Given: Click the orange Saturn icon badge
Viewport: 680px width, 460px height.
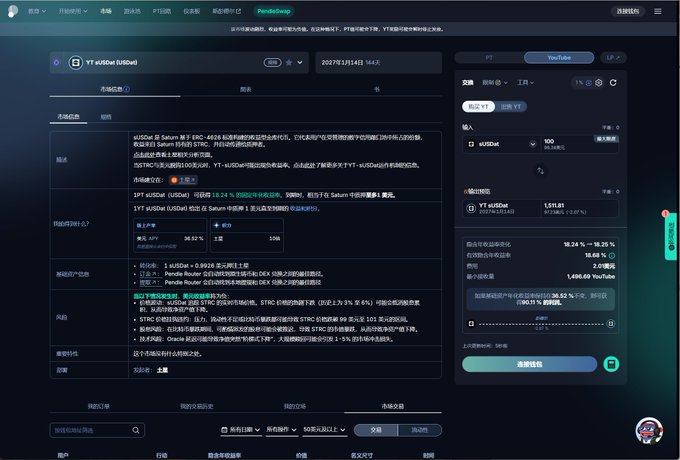Looking at the screenshot, I should pos(174,179).
